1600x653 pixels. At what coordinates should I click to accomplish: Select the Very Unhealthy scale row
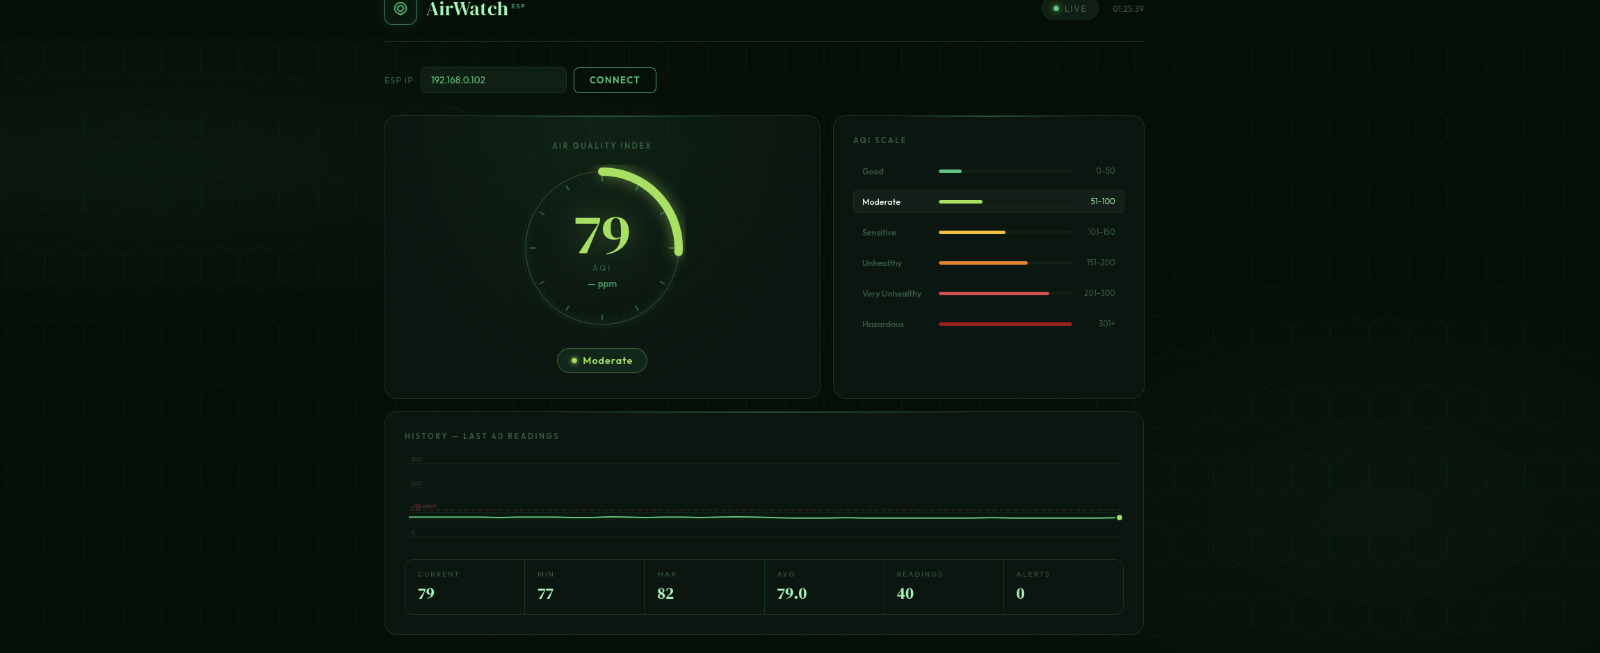point(989,293)
